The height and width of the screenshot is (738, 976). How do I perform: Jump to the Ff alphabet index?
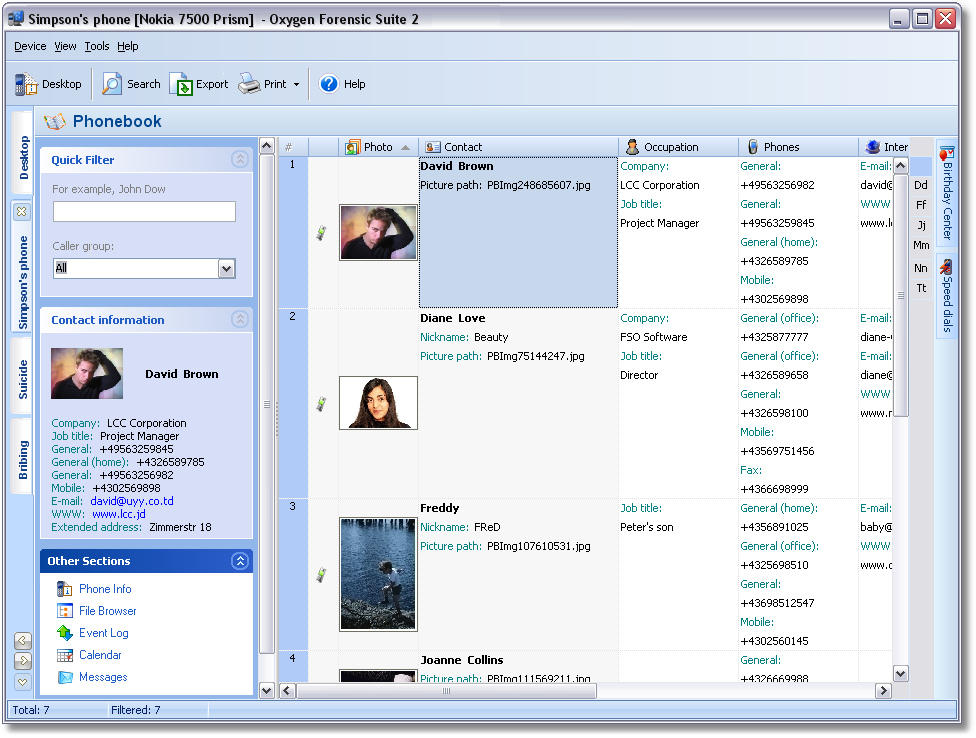click(x=921, y=205)
